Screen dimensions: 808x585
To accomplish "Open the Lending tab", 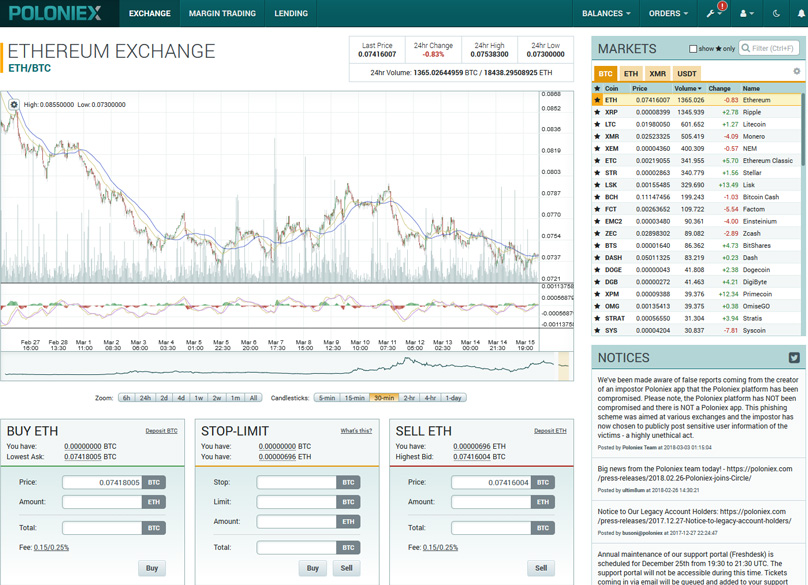I will [x=291, y=13].
